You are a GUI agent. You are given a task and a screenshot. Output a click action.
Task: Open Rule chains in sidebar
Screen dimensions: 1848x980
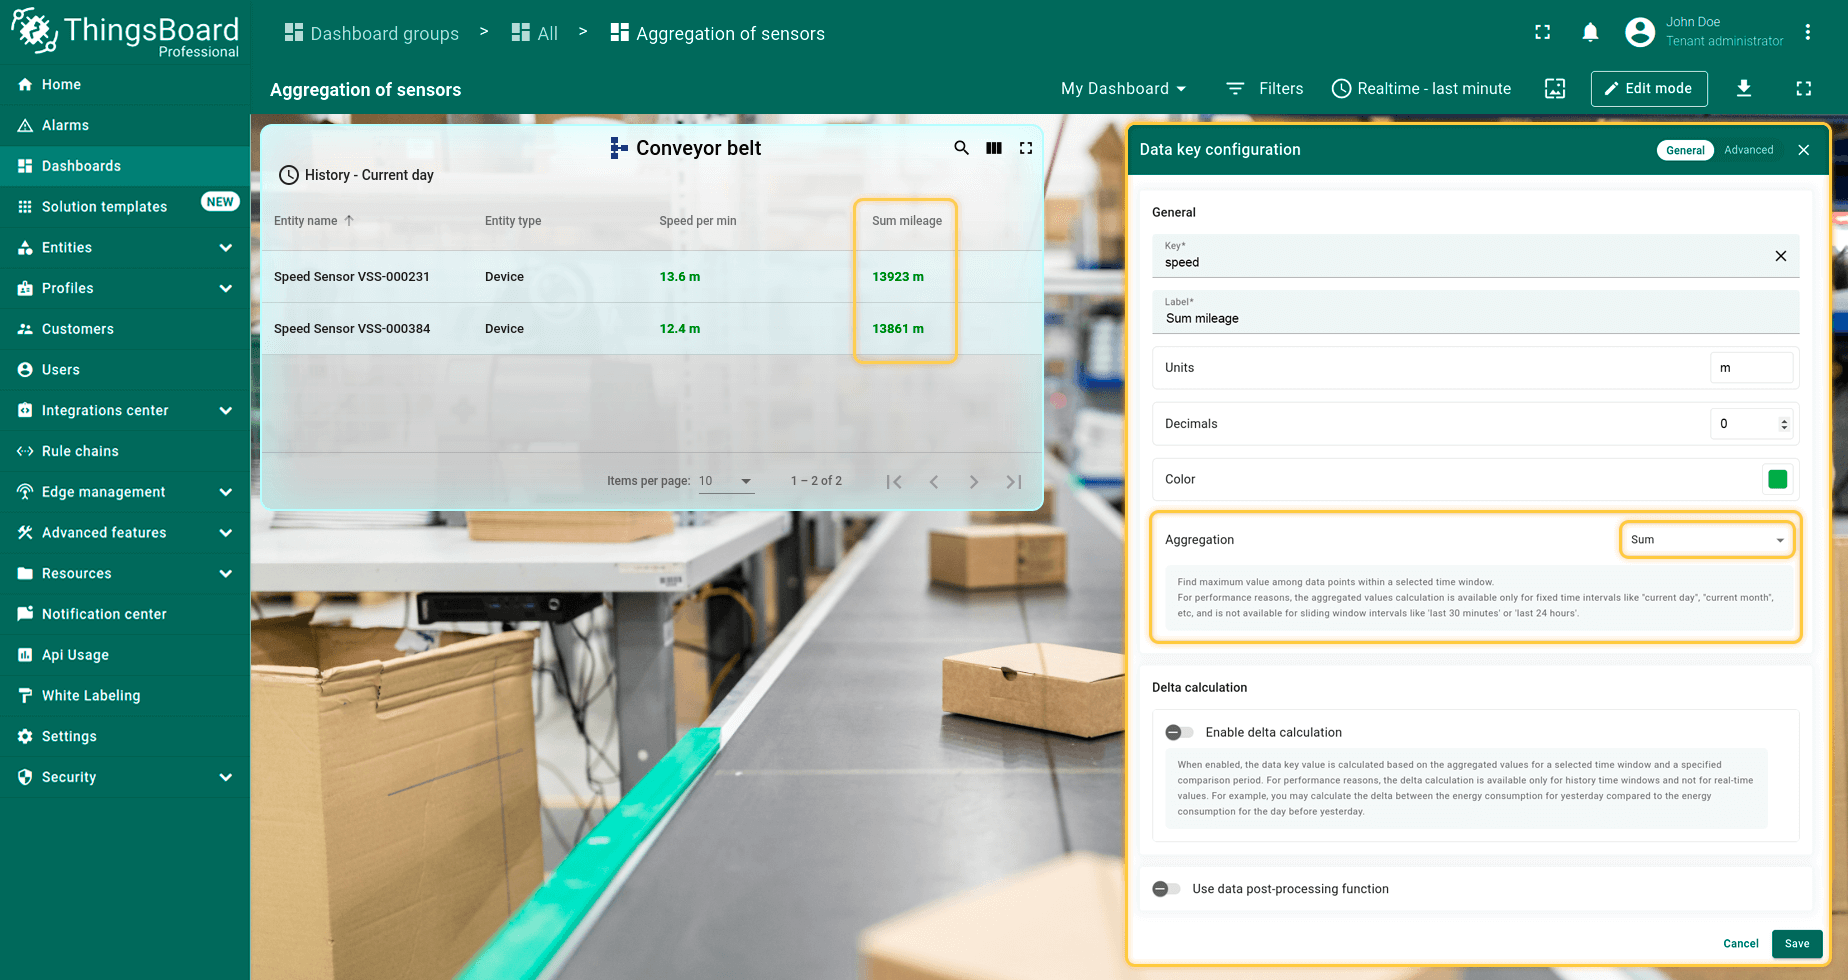[80, 451]
